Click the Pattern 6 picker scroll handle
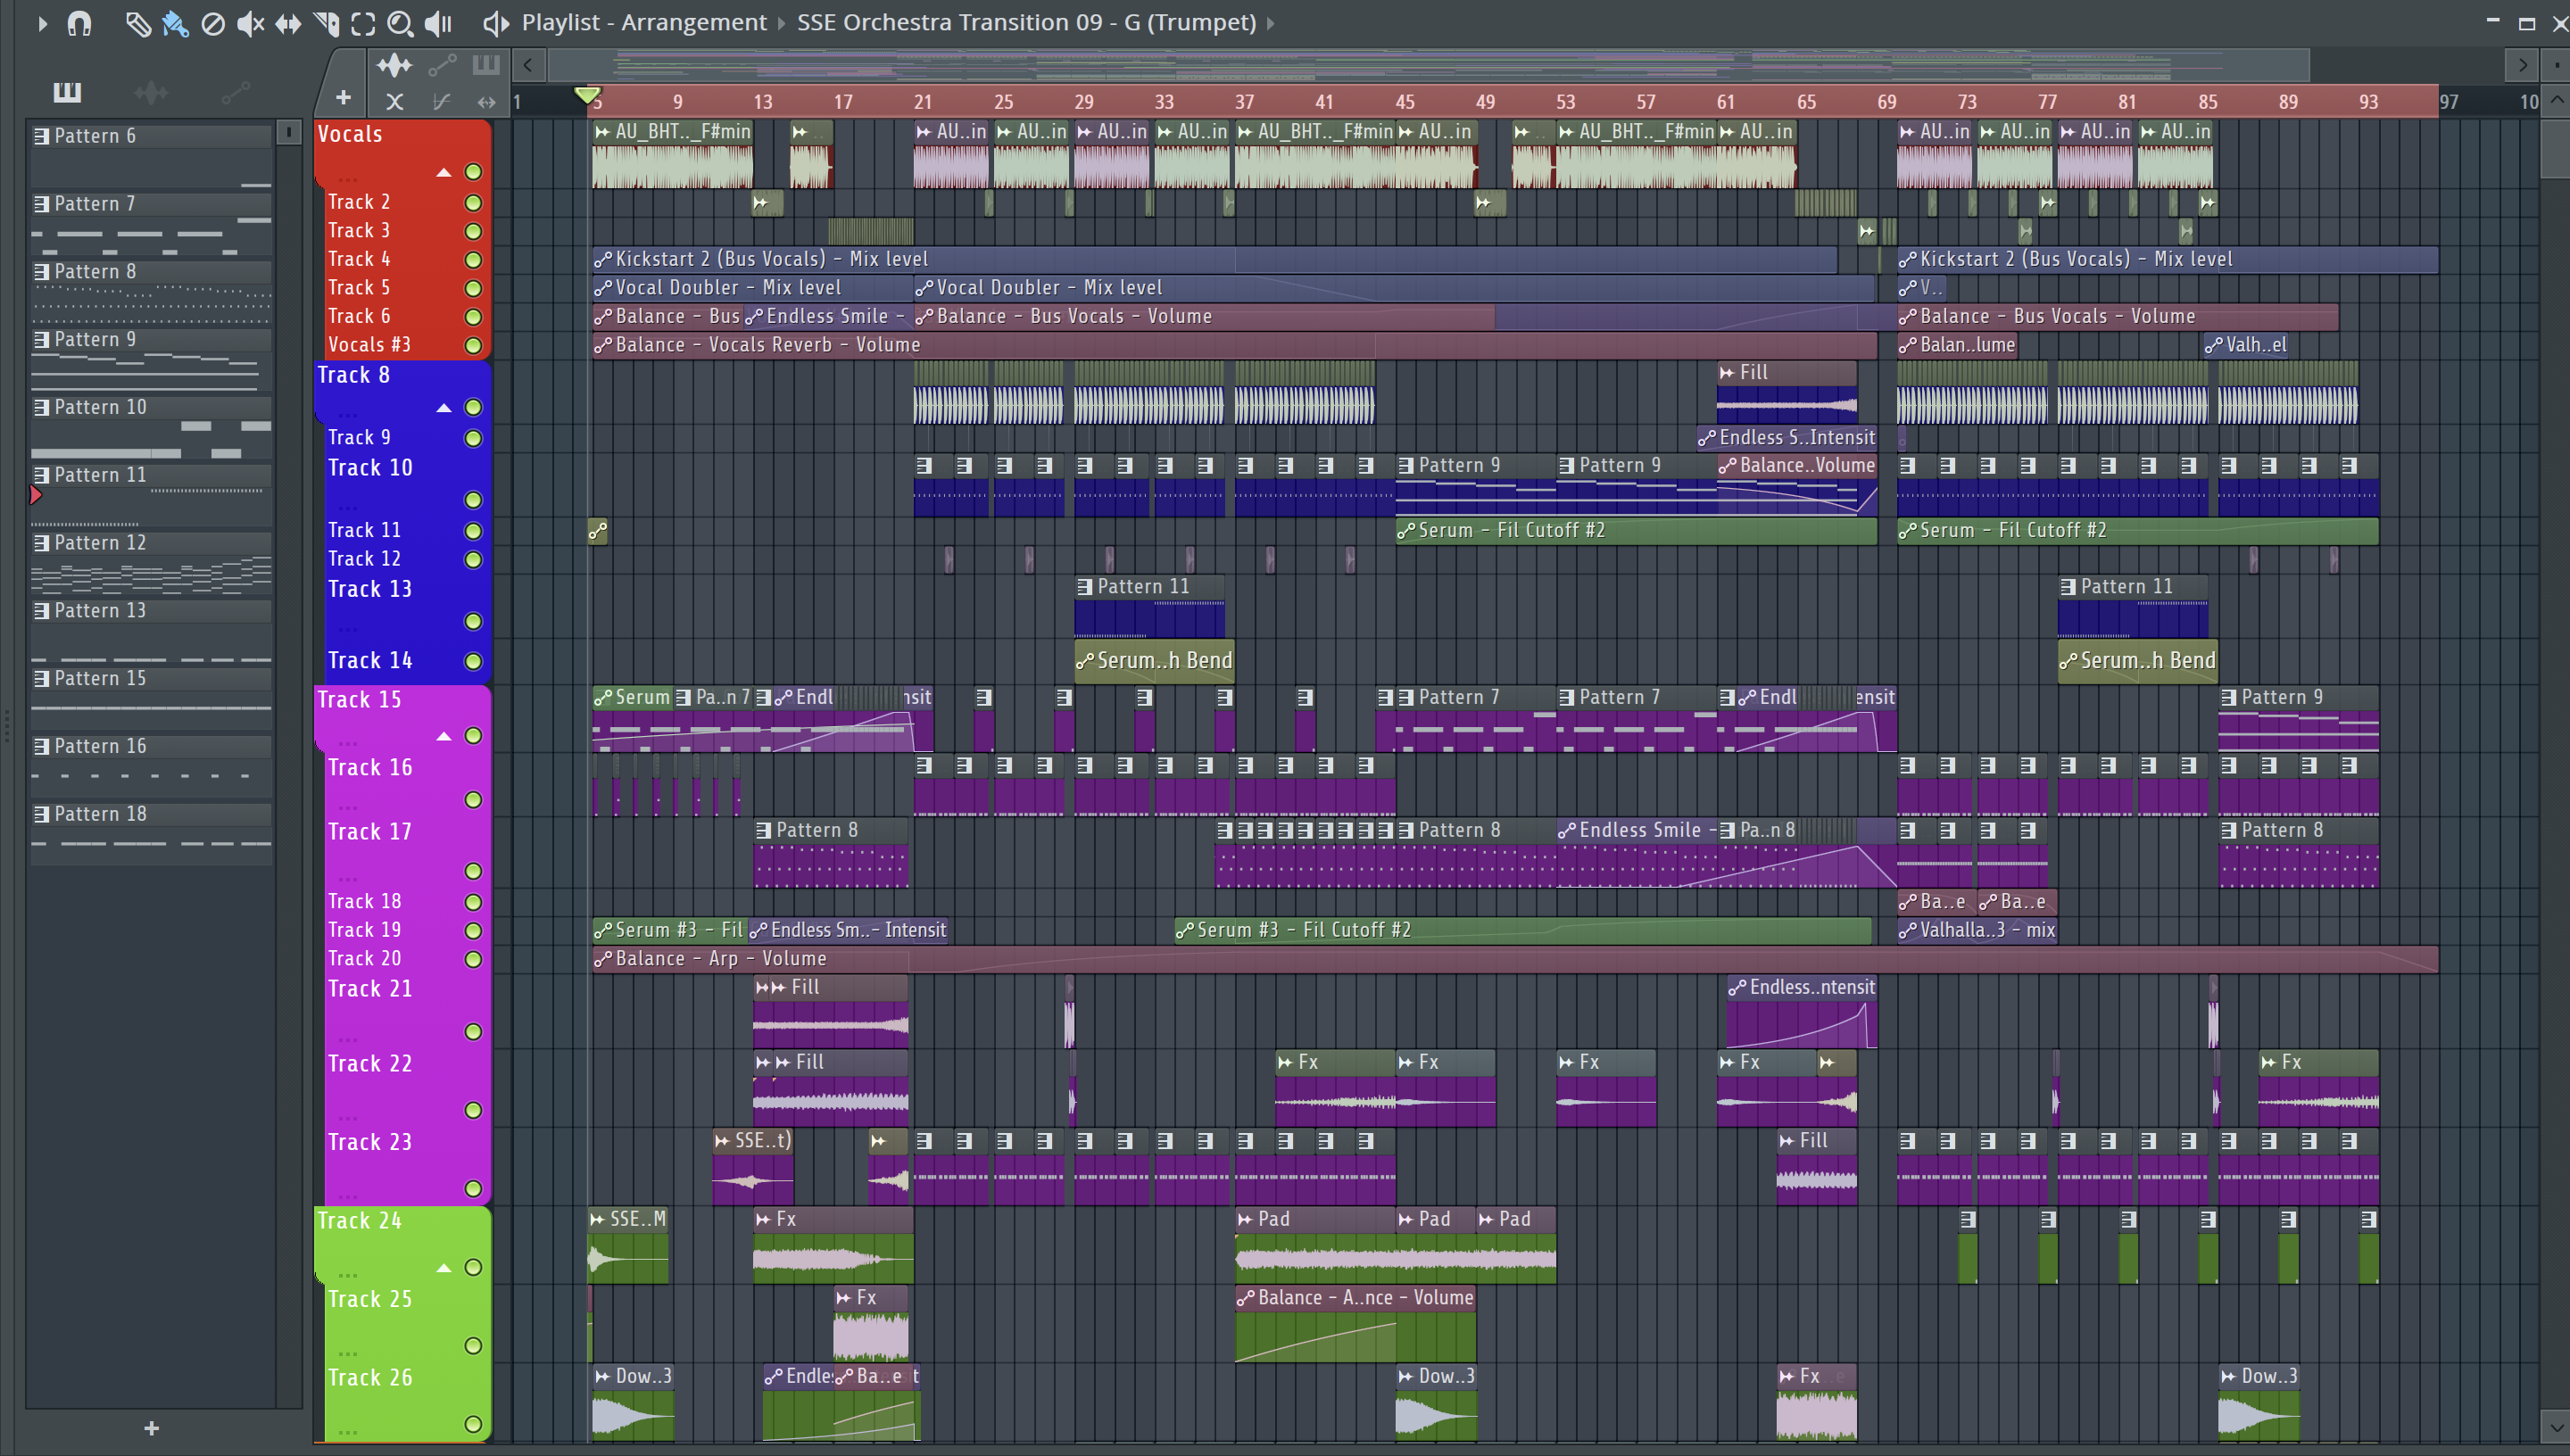The image size is (2570, 1456). [x=289, y=132]
